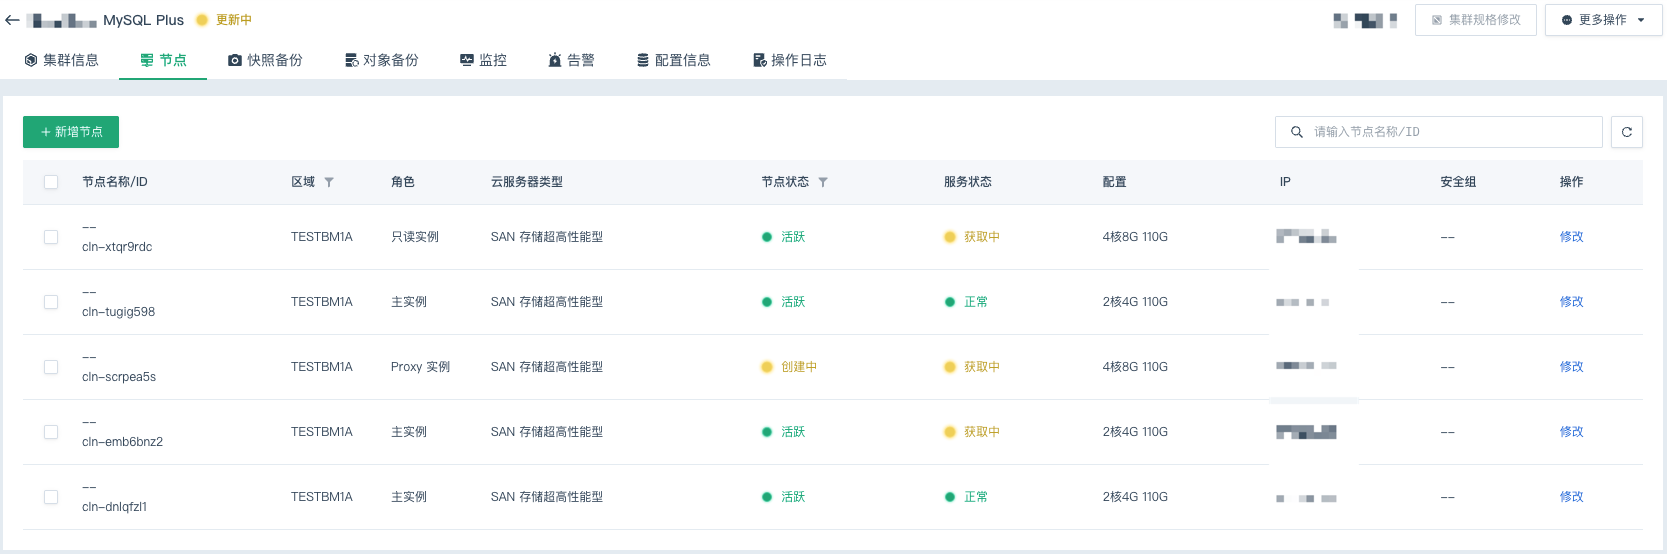The image size is (1667, 554).
Task: Toggle the select-all checkbox in table header
Action: (51, 182)
